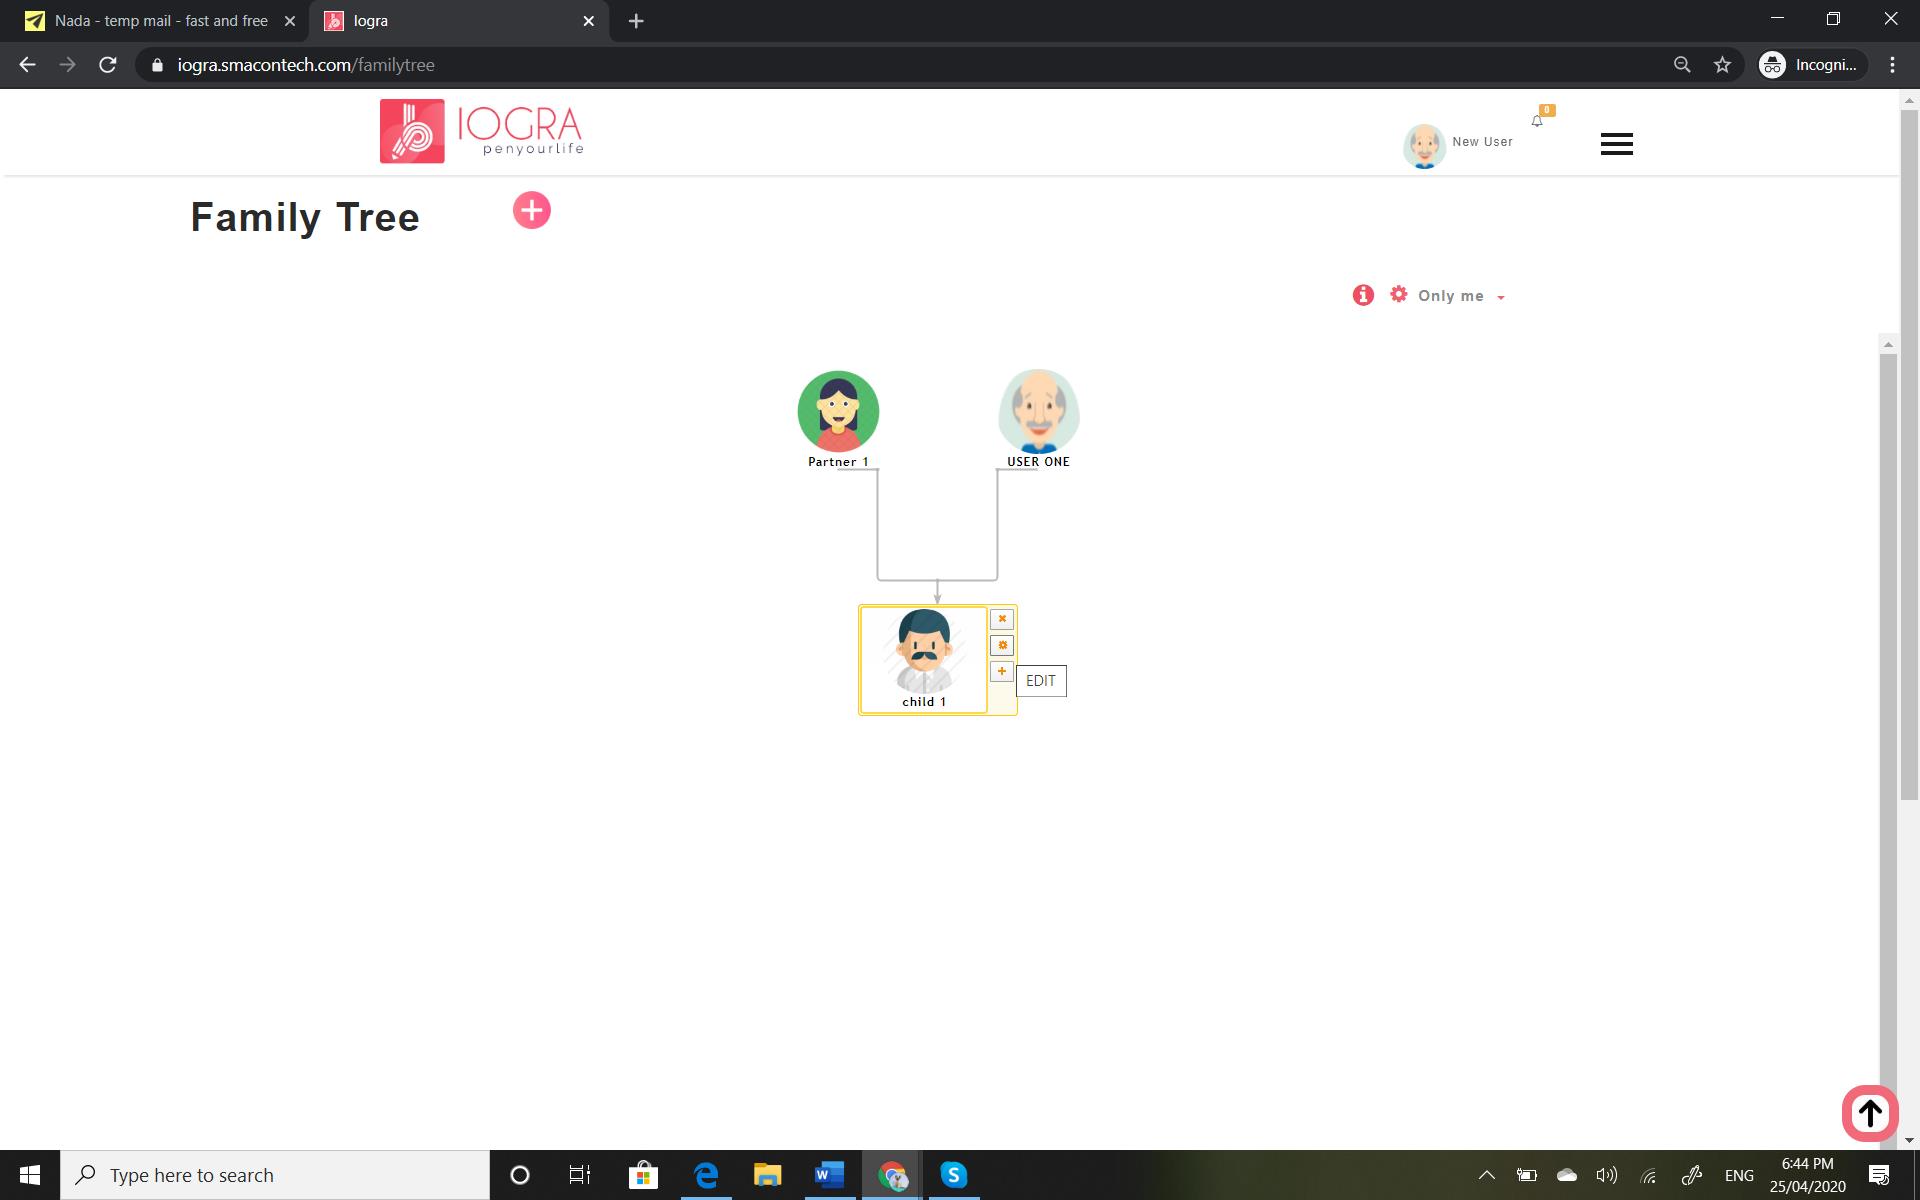Click the 'child 1' name label
The height and width of the screenshot is (1200, 1920).
point(923,702)
